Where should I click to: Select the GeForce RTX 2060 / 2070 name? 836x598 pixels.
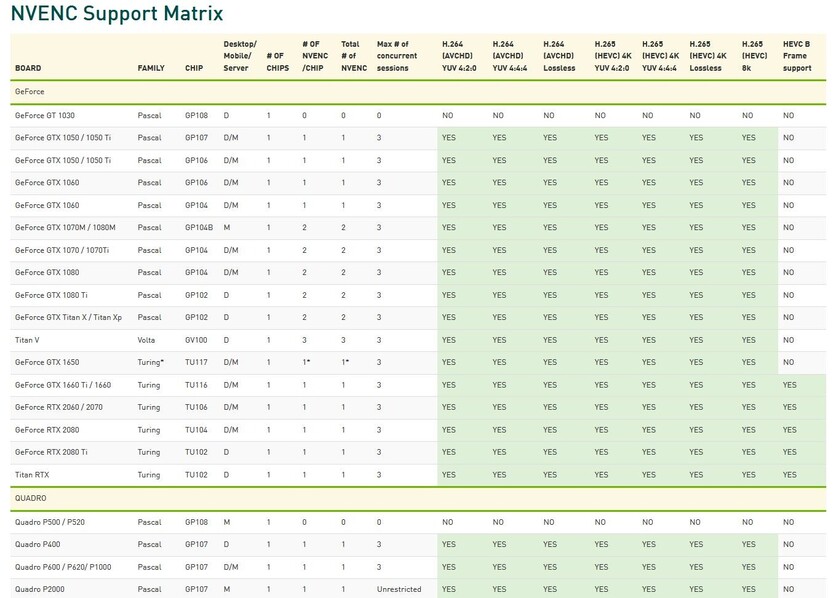click(59, 407)
